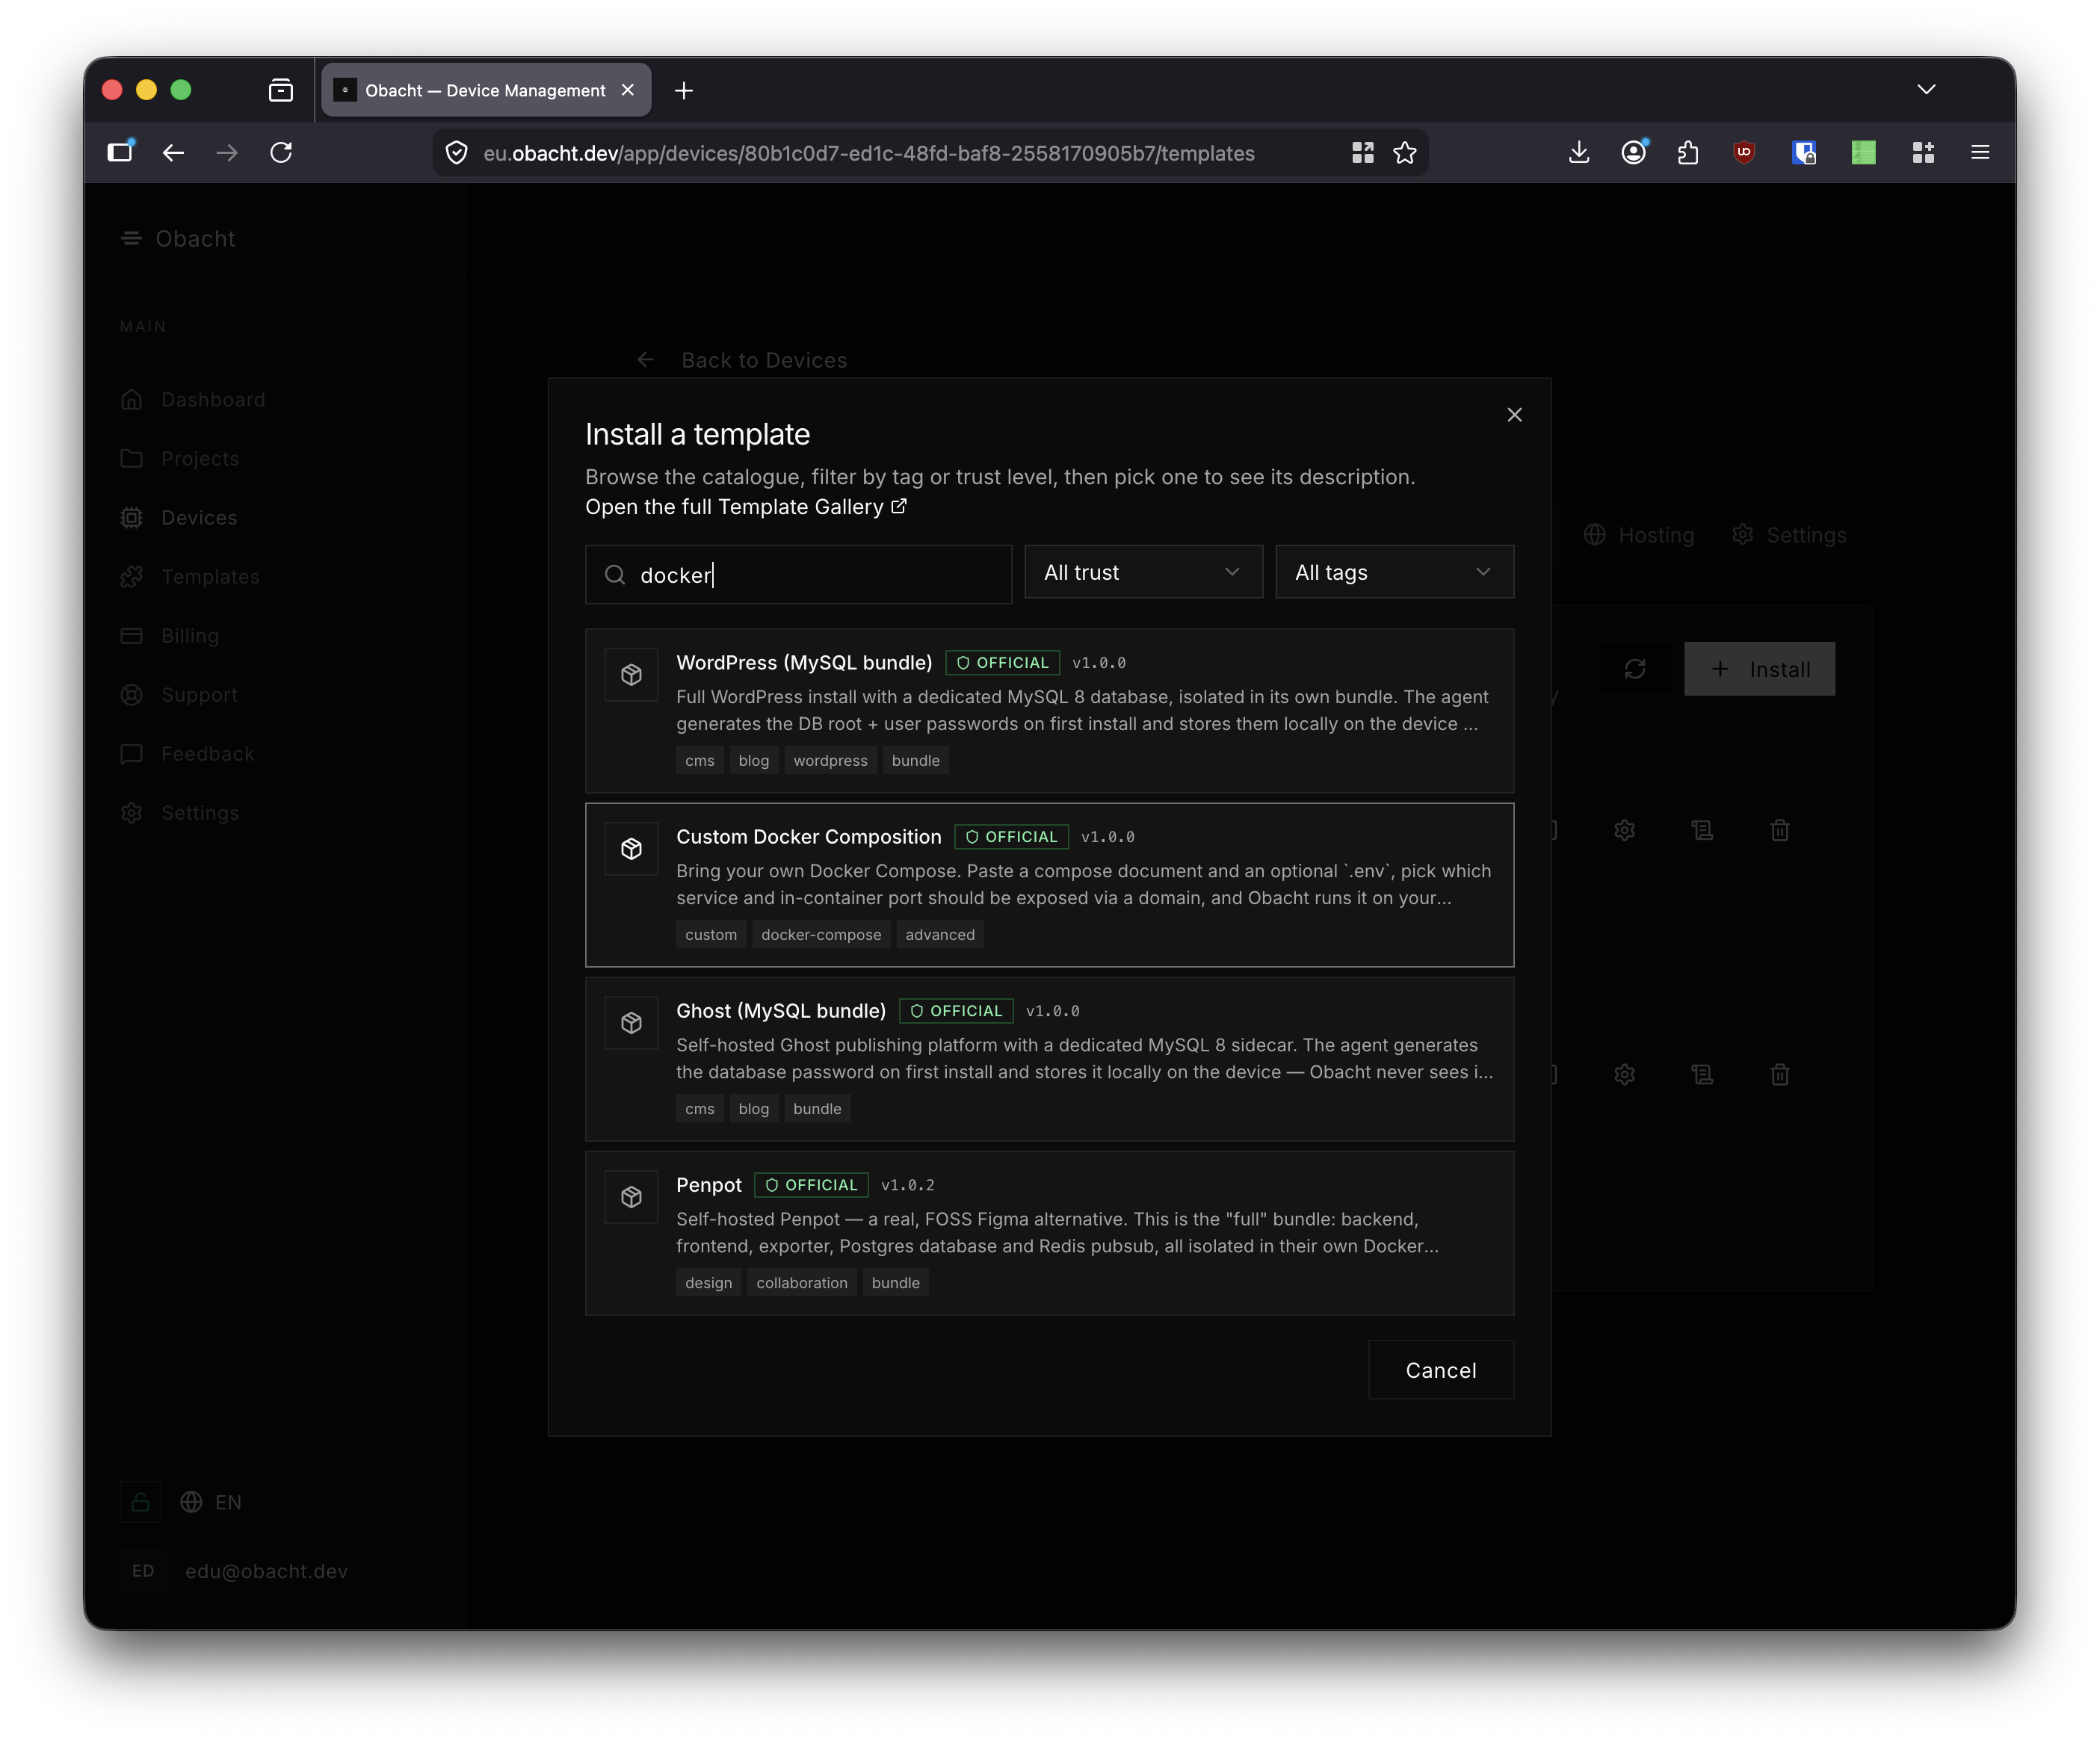Click the Custom Docker Composition package icon
2100x1741 pixels.
coord(631,849)
